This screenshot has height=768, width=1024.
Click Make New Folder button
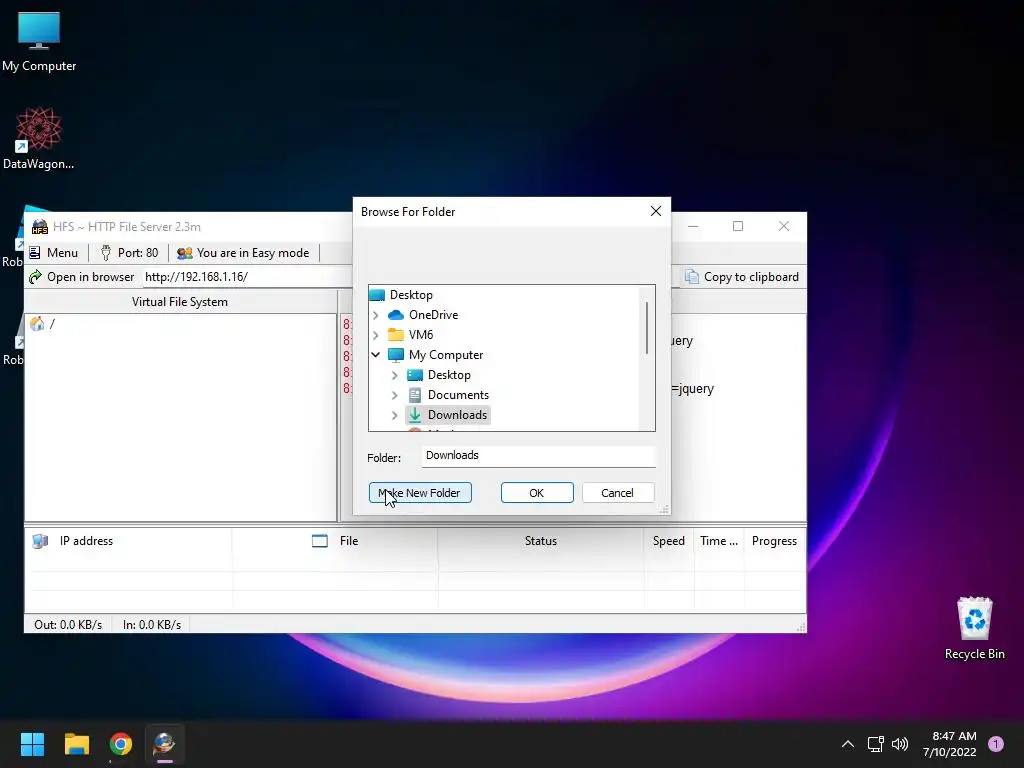(x=420, y=493)
